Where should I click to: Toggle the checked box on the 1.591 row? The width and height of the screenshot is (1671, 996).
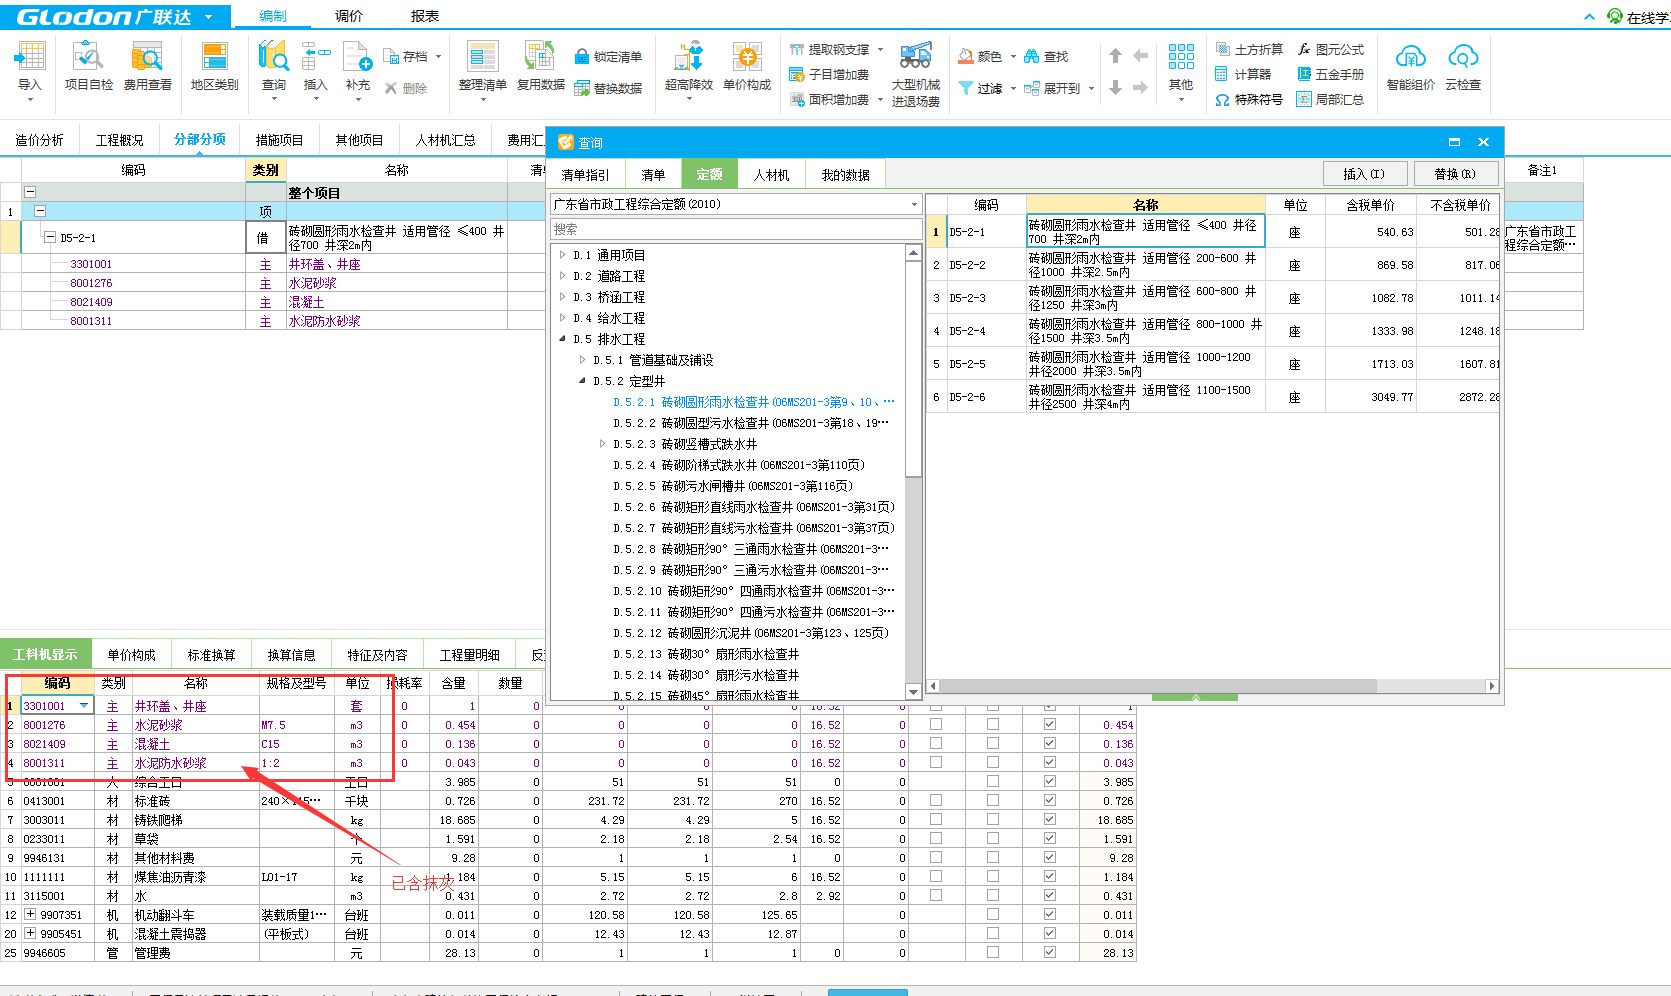pyautogui.click(x=1049, y=838)
